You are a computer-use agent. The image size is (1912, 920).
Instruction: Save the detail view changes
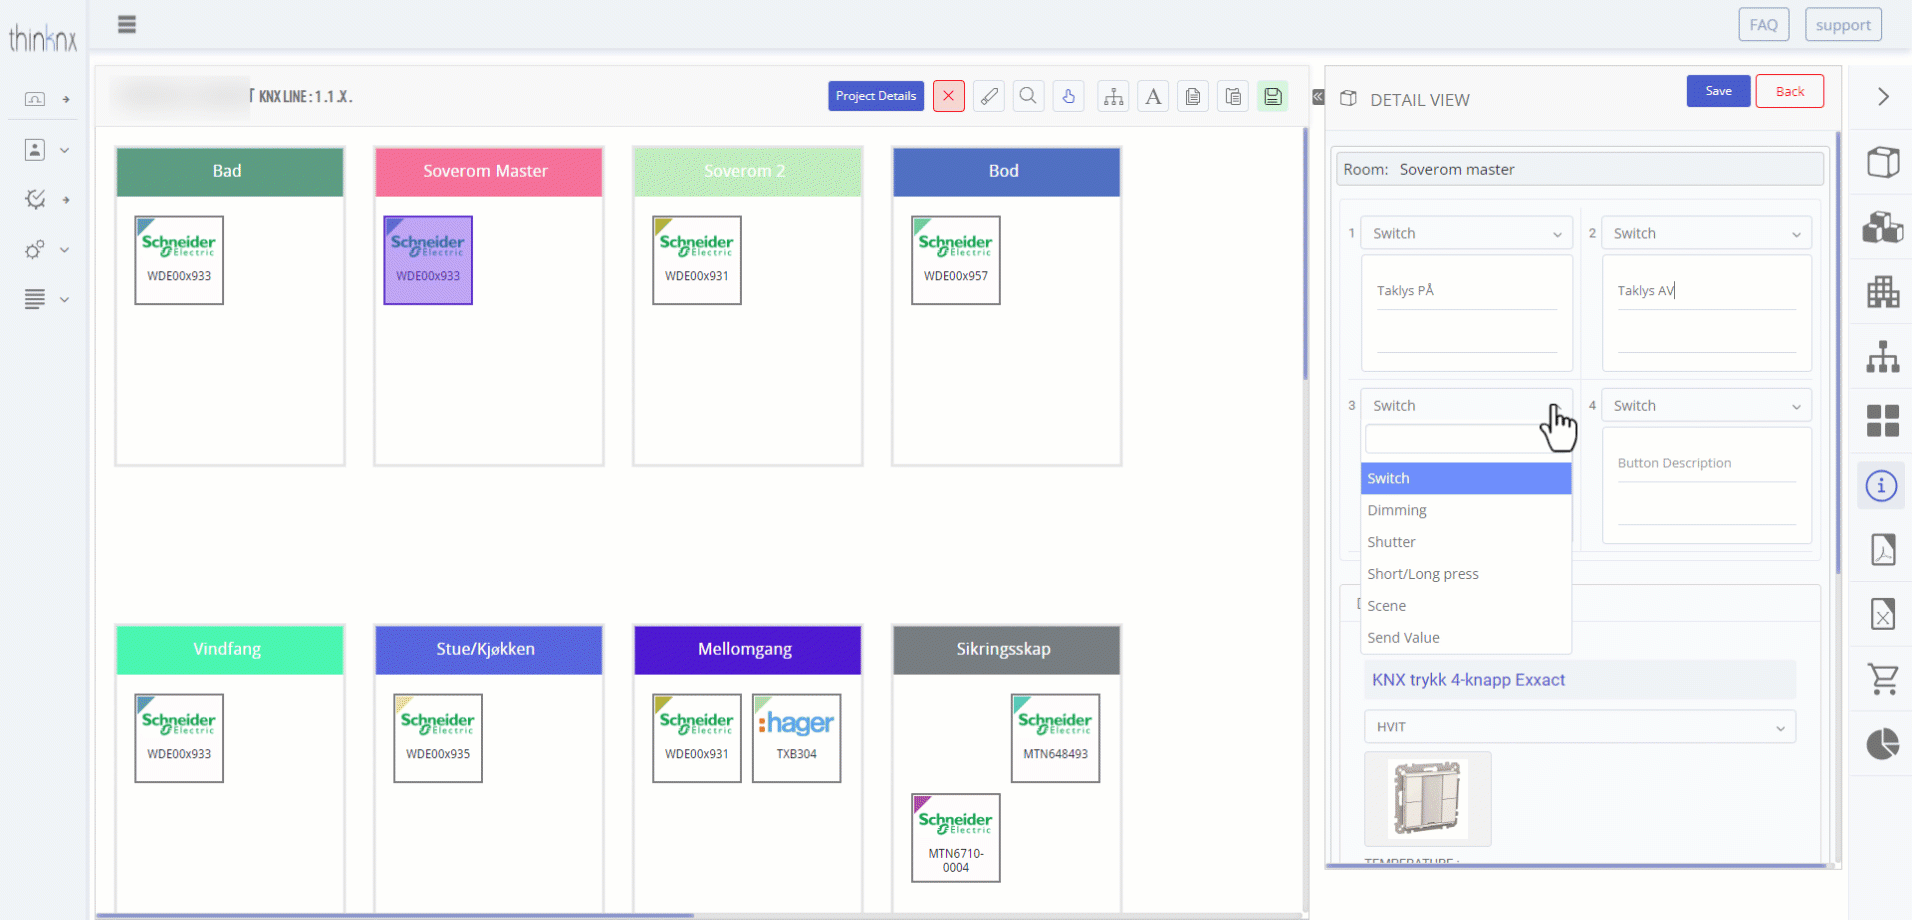click(1718, 91)
